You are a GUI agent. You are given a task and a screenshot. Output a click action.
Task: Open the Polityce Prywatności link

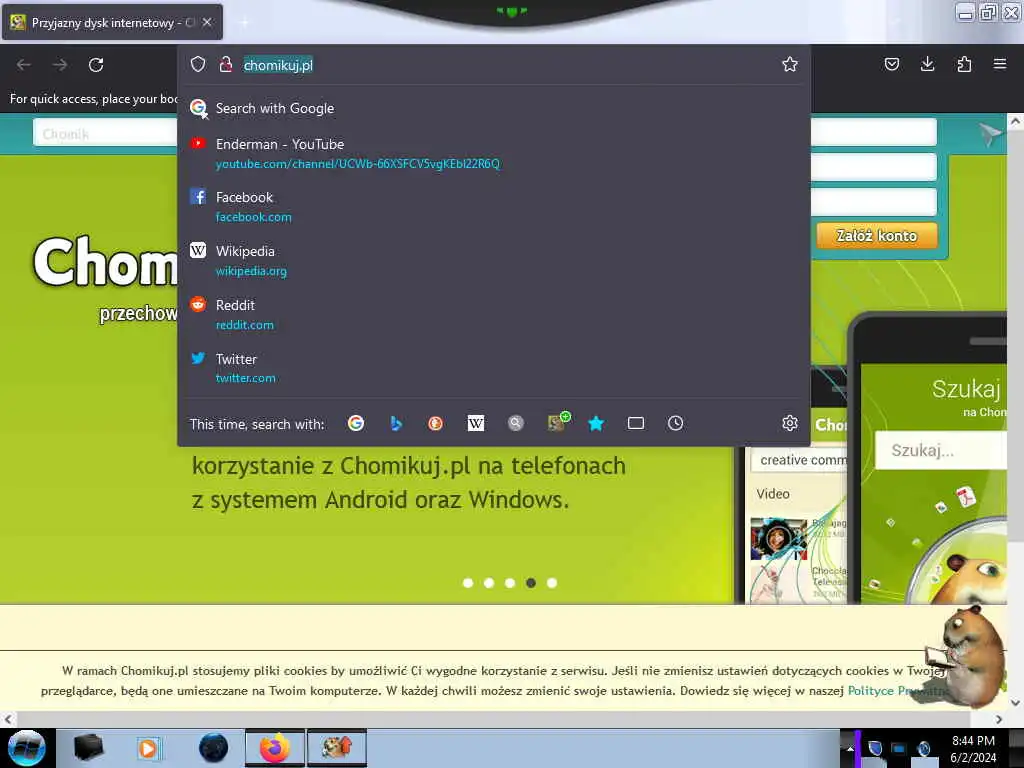pyautogui.click(x=898, y=690)
